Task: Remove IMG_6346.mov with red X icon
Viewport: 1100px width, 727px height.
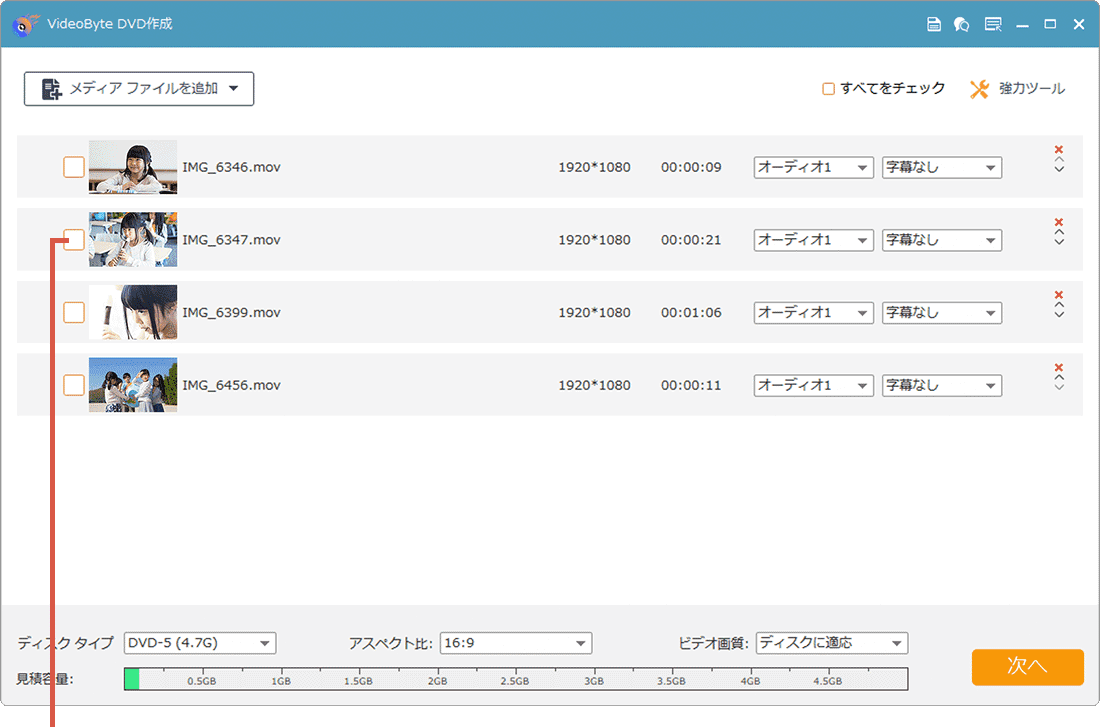Action: click(x=1059, y=150)
